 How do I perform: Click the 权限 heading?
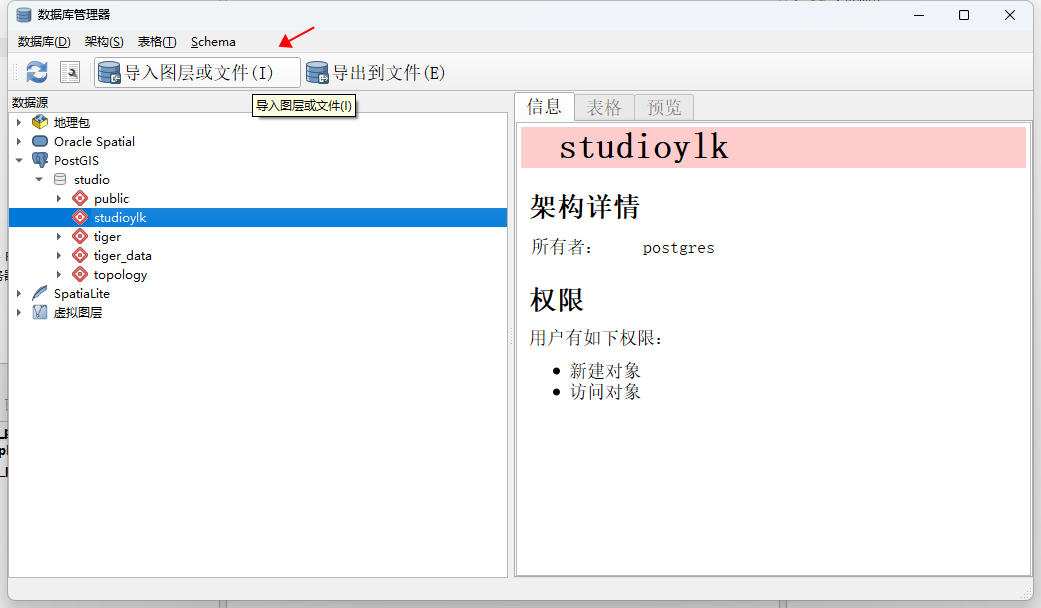[x=556, y=300]
